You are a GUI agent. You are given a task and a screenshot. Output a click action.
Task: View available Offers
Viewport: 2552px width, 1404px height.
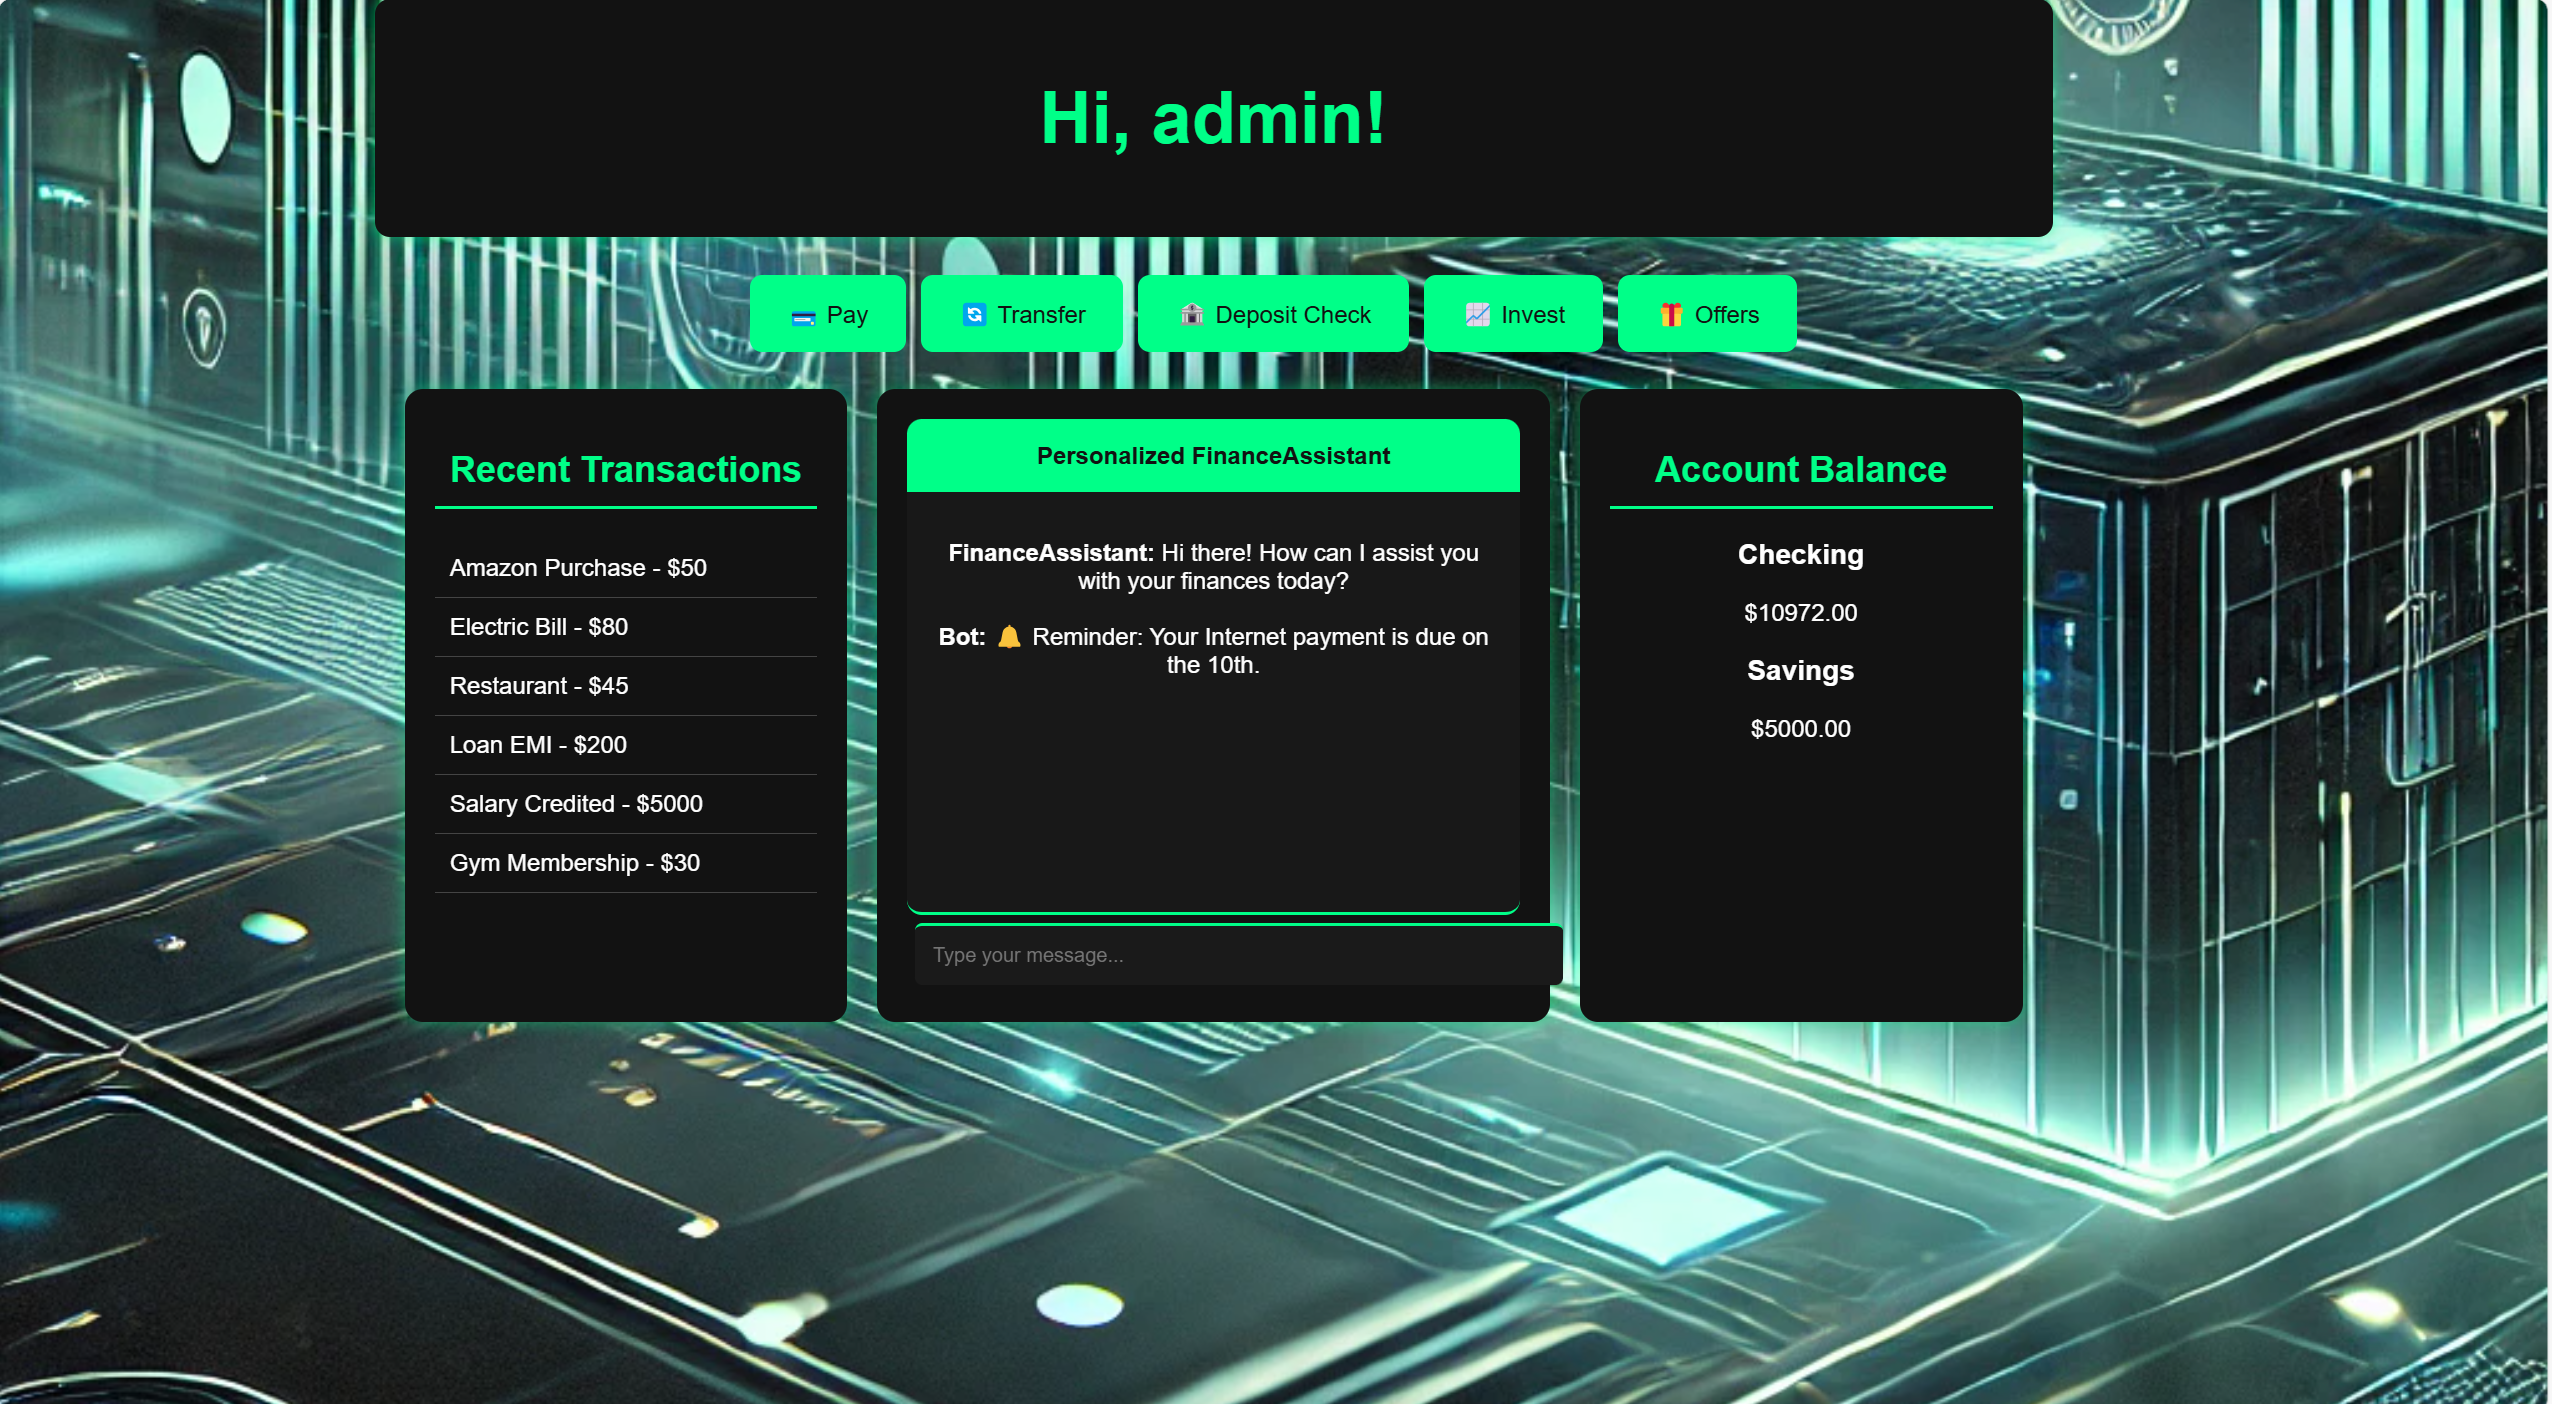pos(1706,314)
